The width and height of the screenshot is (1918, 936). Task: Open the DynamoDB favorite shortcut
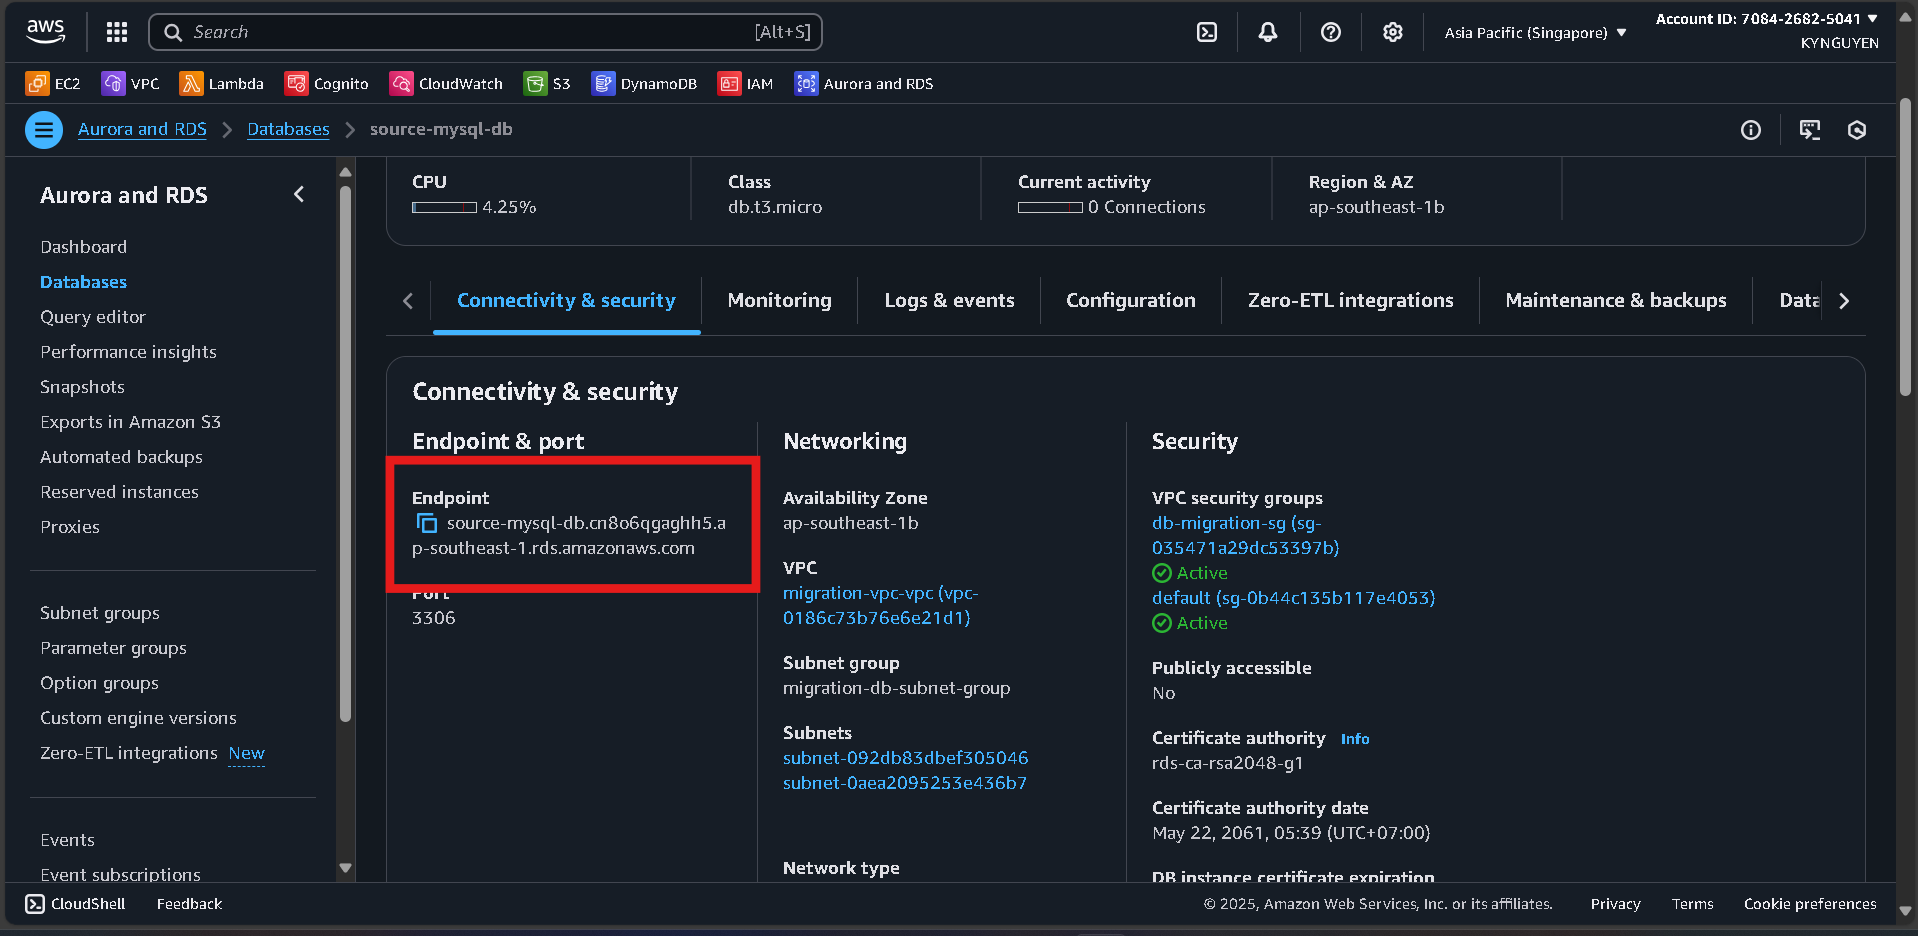[x=644, y=83]
